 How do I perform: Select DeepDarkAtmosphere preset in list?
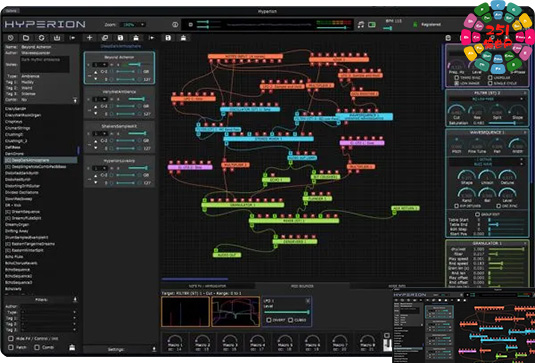tap(41, 160)
